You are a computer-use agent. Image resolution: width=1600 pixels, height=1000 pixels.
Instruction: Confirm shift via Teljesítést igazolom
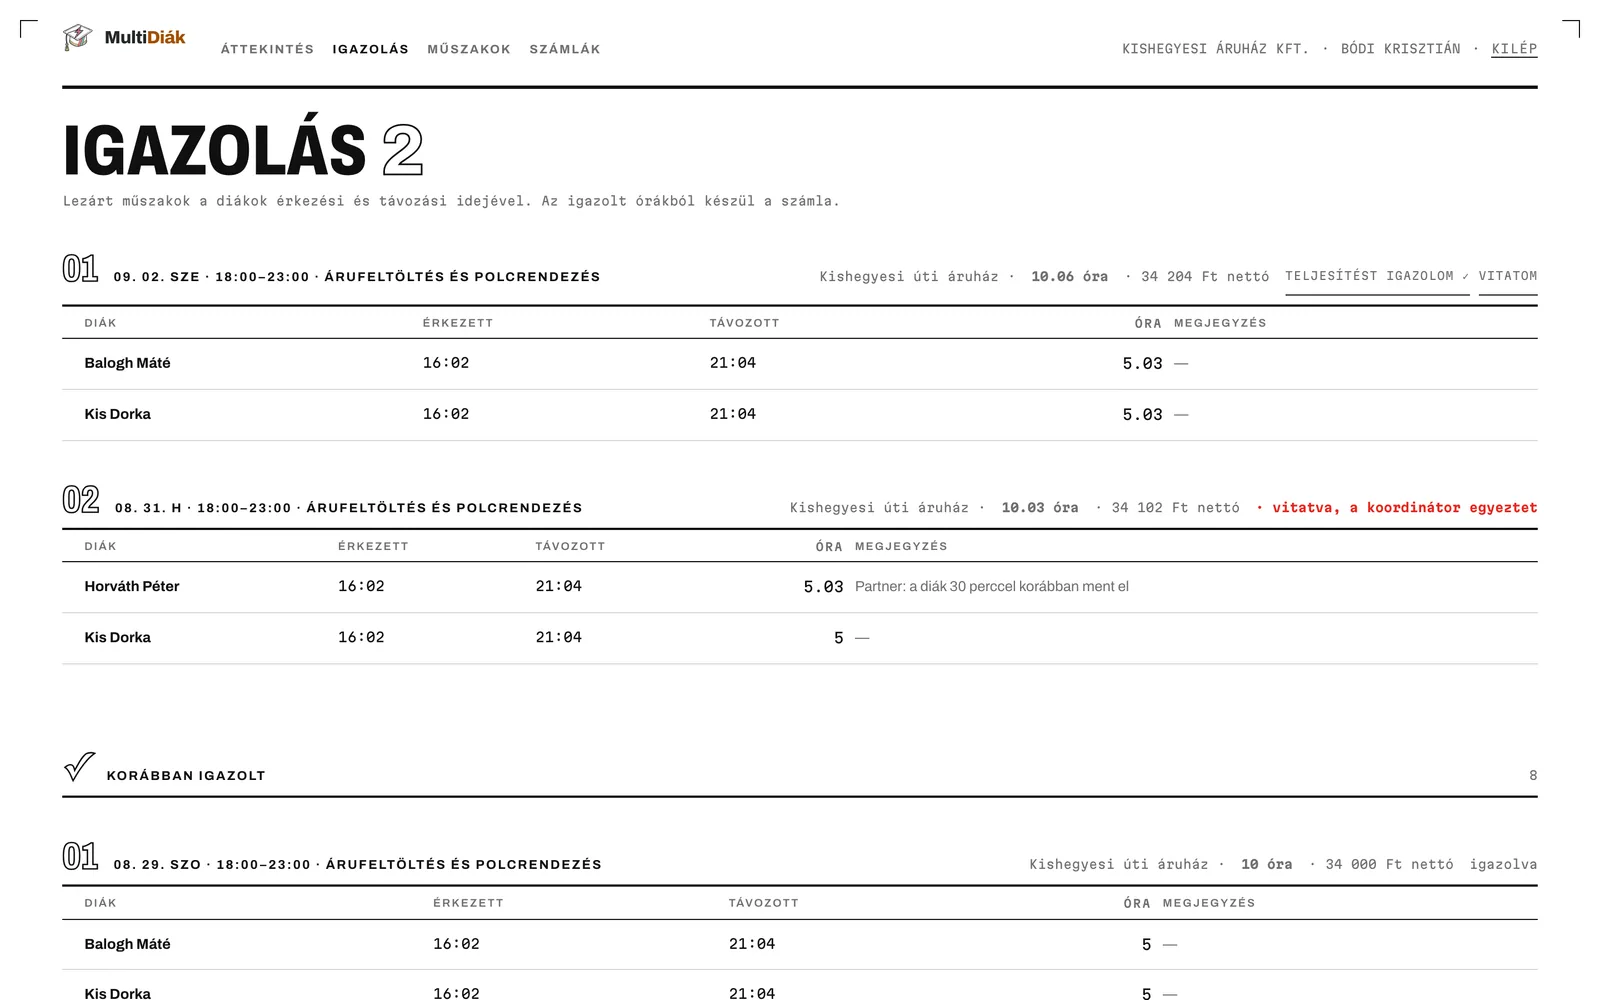click(x=1377, y=276)
